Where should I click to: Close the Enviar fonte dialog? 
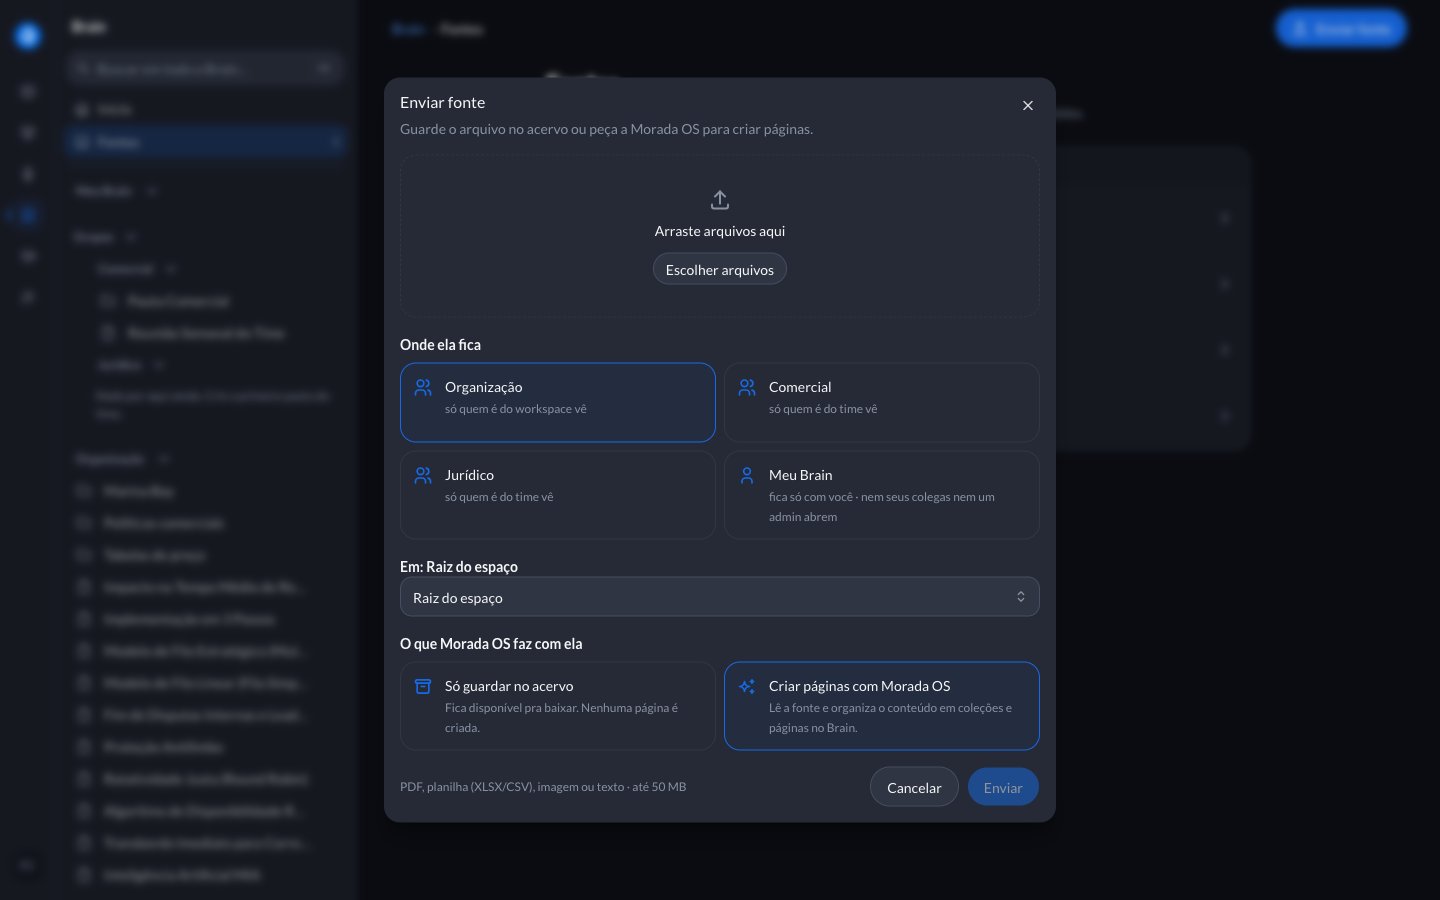1027,105
